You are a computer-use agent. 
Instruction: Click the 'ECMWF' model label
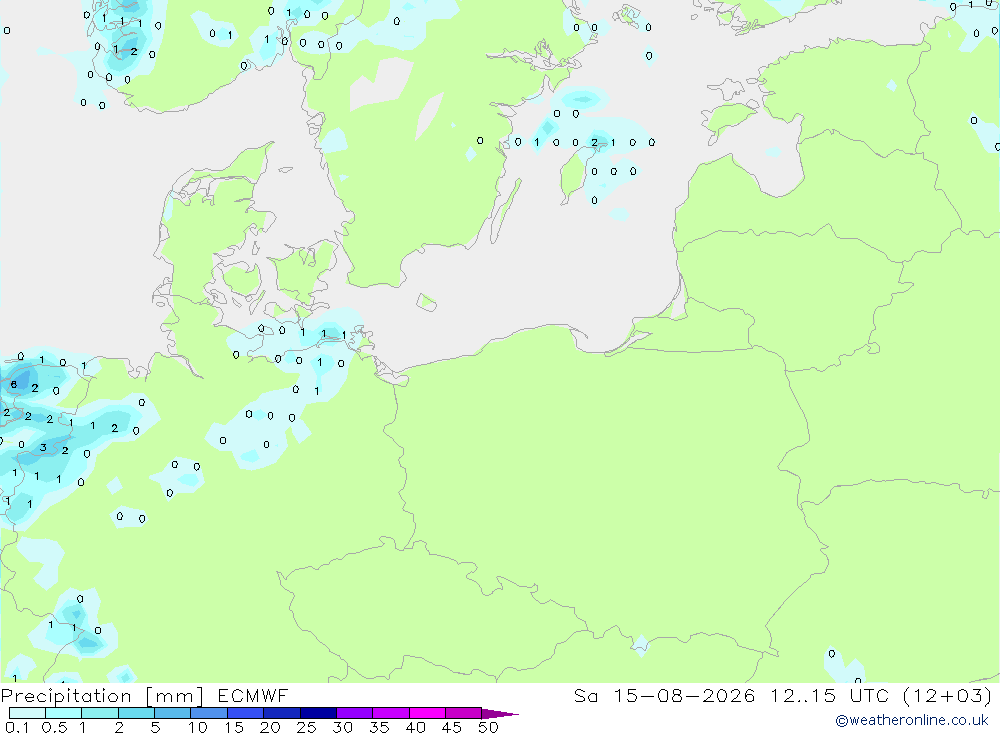click(253, 695)
